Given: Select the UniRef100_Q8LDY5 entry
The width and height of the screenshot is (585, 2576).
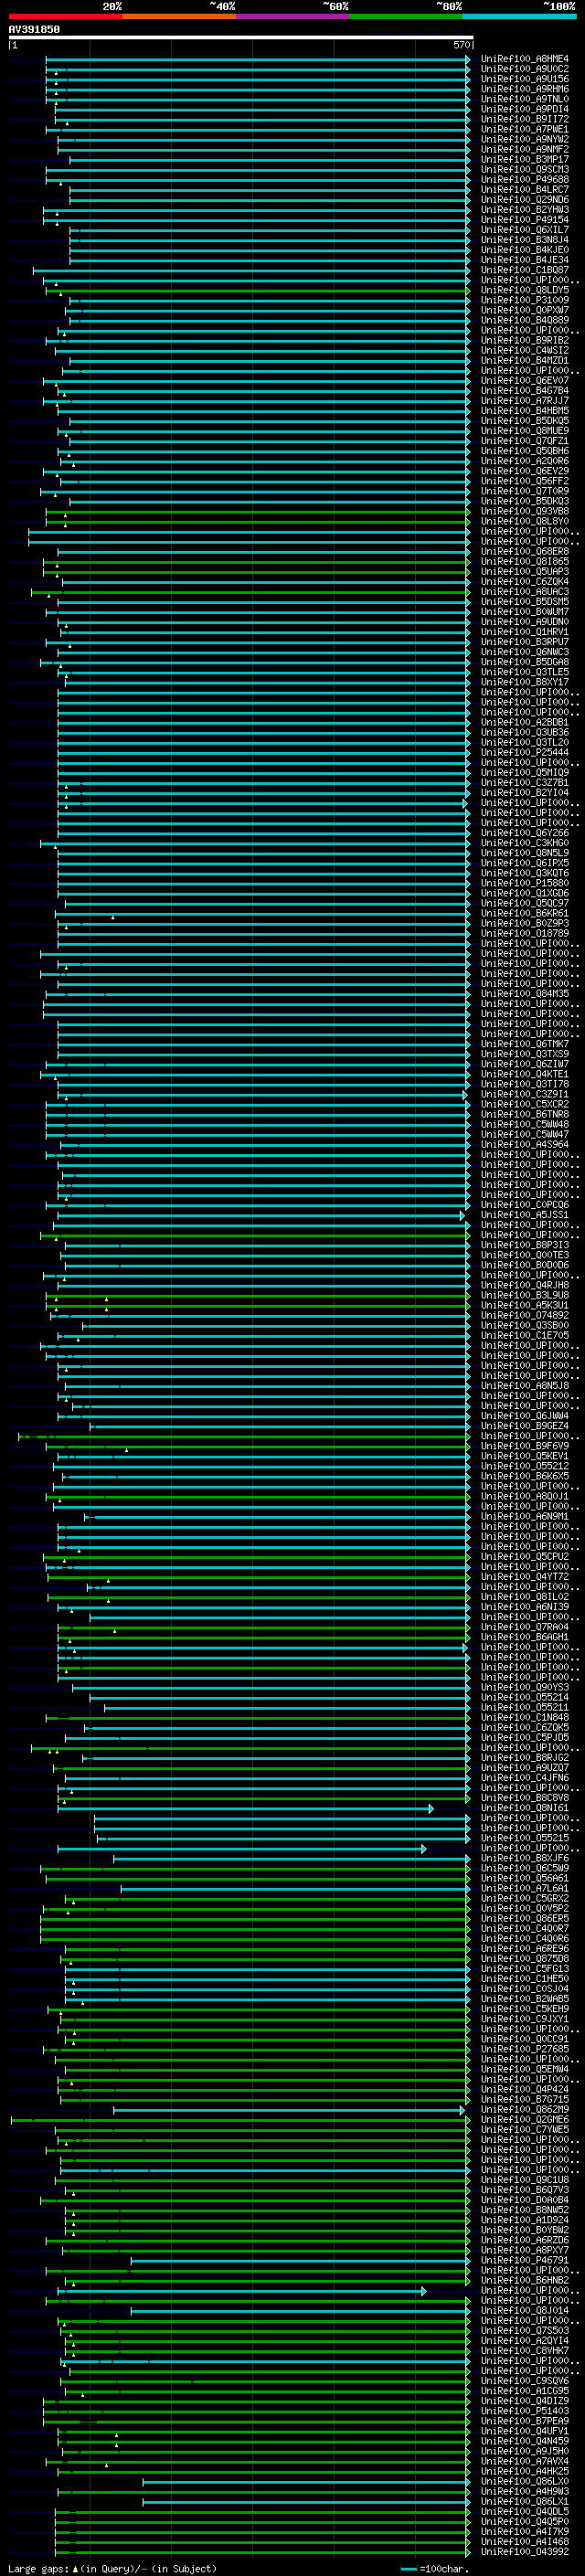Looking at the screenshot, I should (x=524, y=290).
